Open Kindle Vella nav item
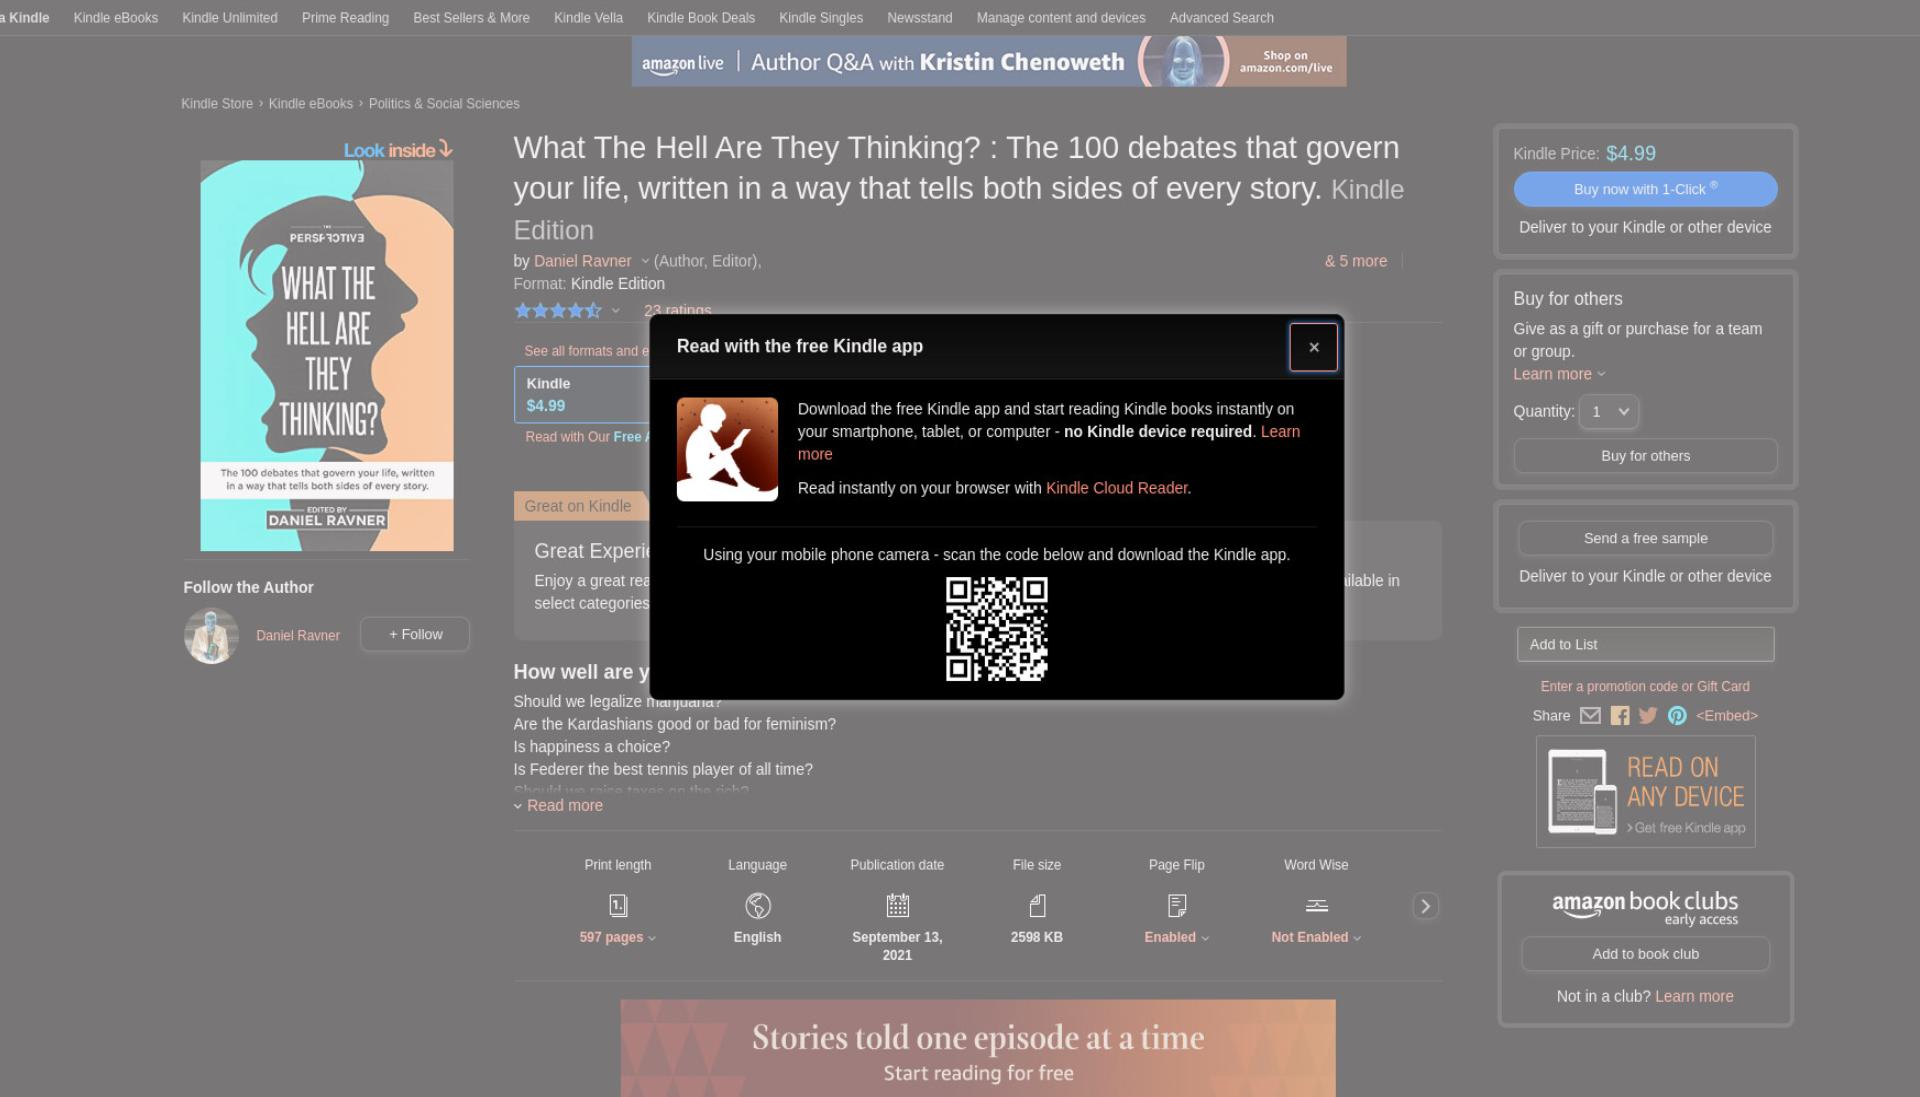 point(588,18)
